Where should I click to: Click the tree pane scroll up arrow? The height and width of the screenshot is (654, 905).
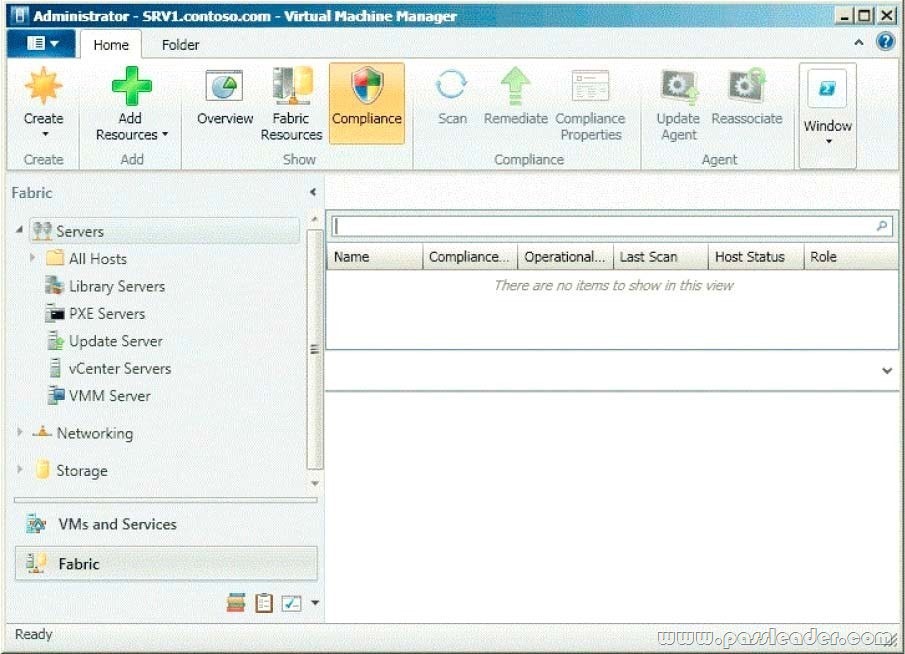pos(315,220)
